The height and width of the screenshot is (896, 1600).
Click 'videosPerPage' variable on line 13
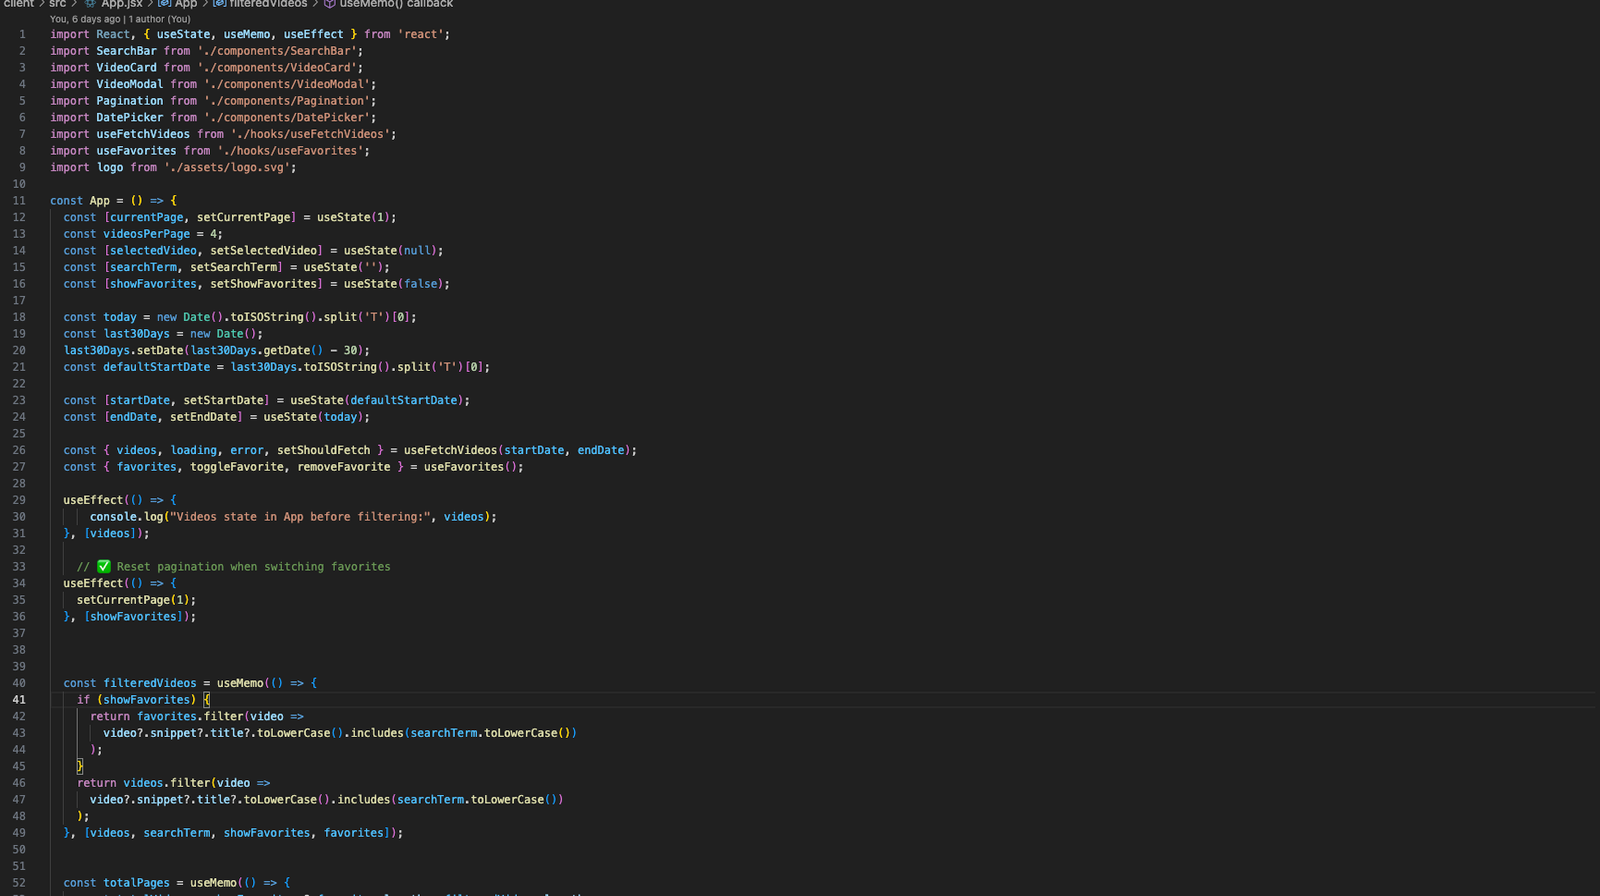click(x=146, y=234)
